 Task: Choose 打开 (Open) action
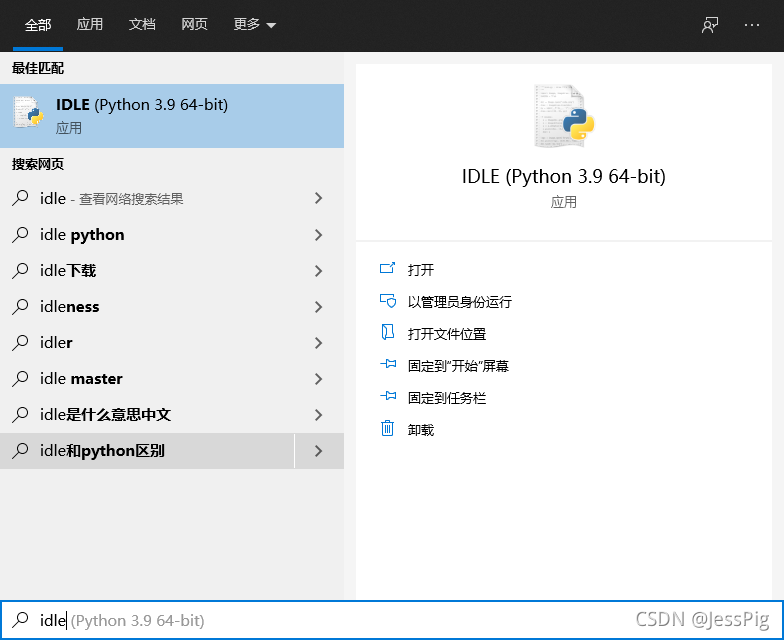pos(420,270)
